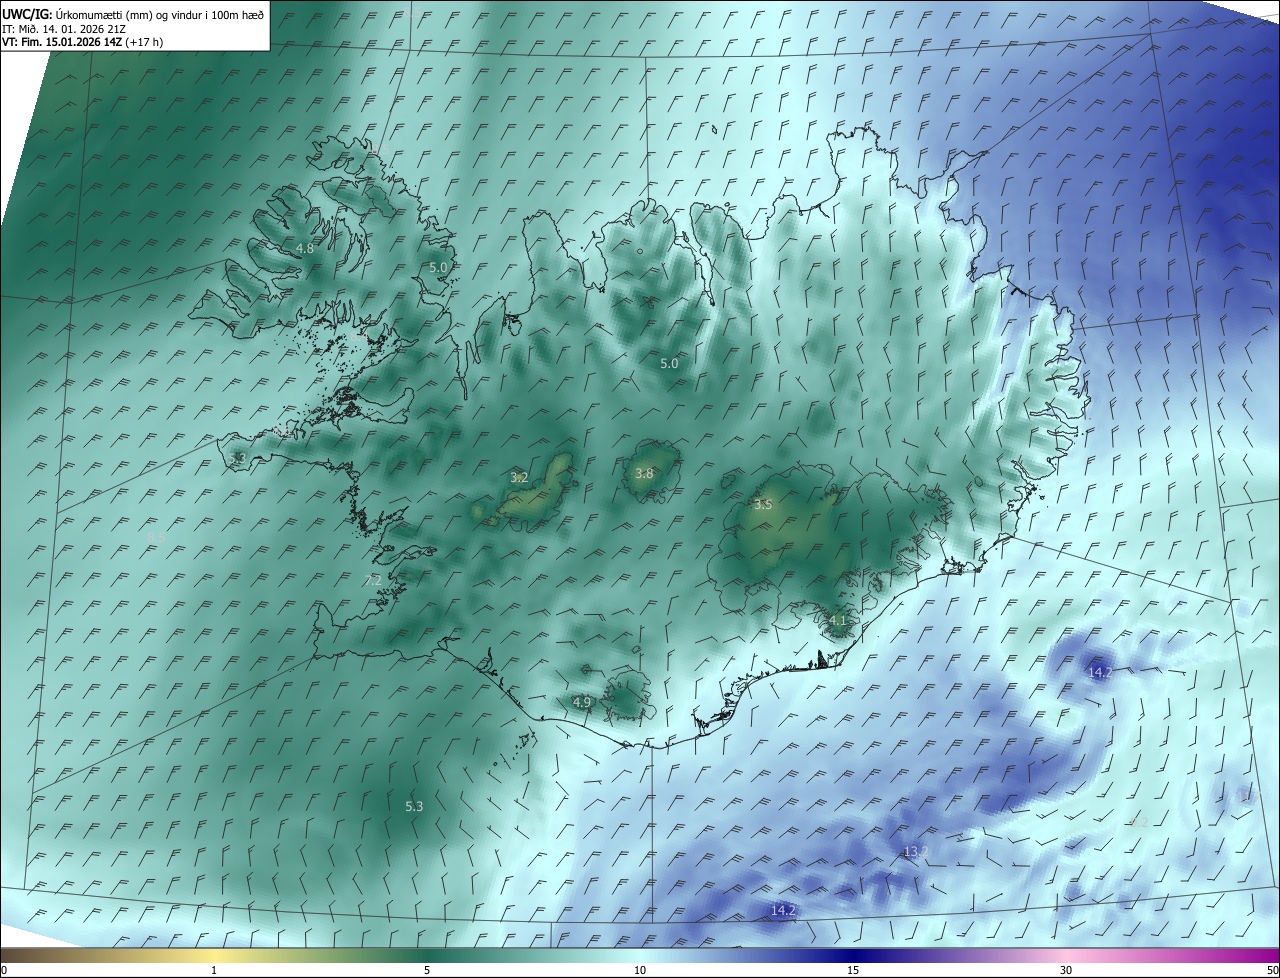This screenshot has height=978, width=1280.
Task: Click the 3.8 value label on the map
Action: [644, 474]
